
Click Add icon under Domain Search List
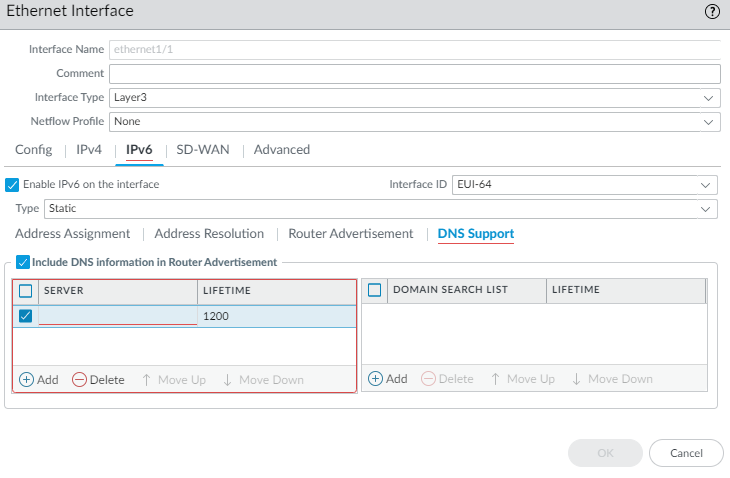[376, 379]
